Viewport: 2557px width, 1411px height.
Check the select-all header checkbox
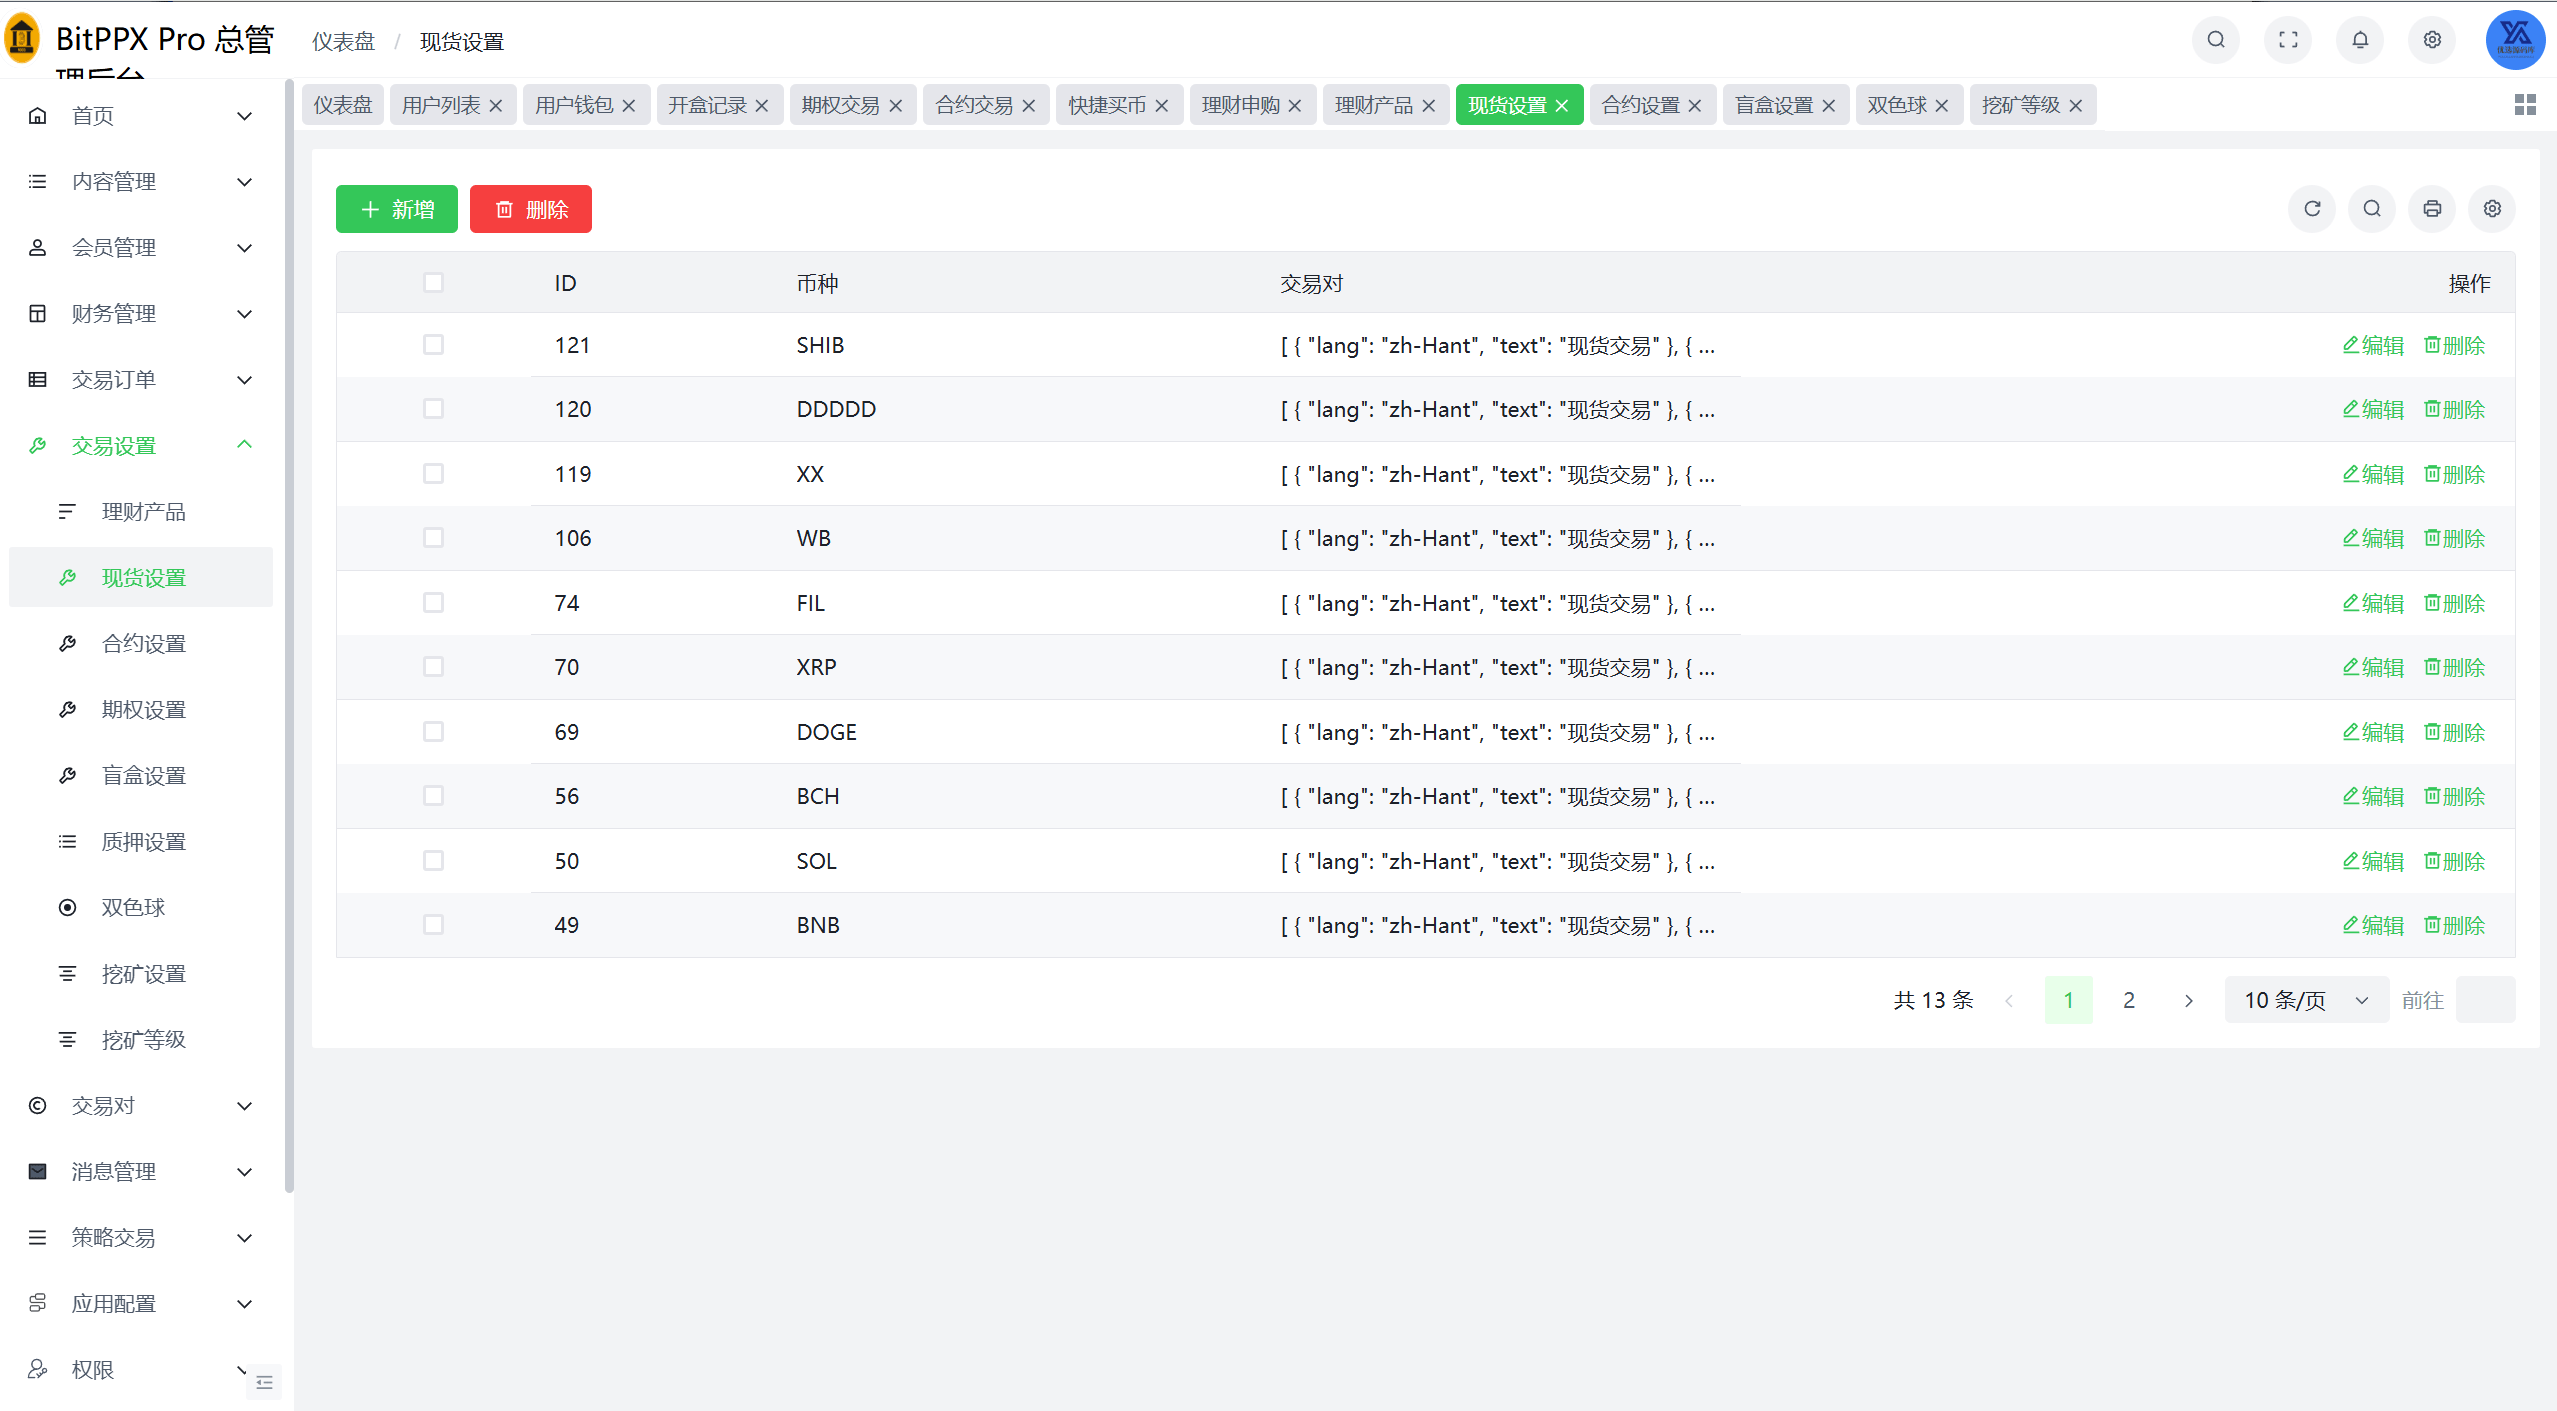[433, 283]
